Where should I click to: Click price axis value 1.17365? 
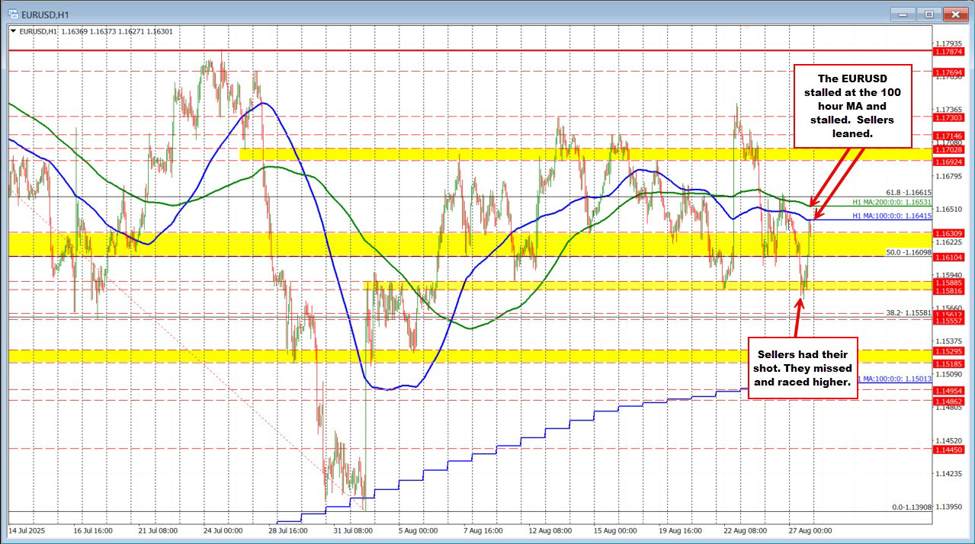tap(949, 109)
